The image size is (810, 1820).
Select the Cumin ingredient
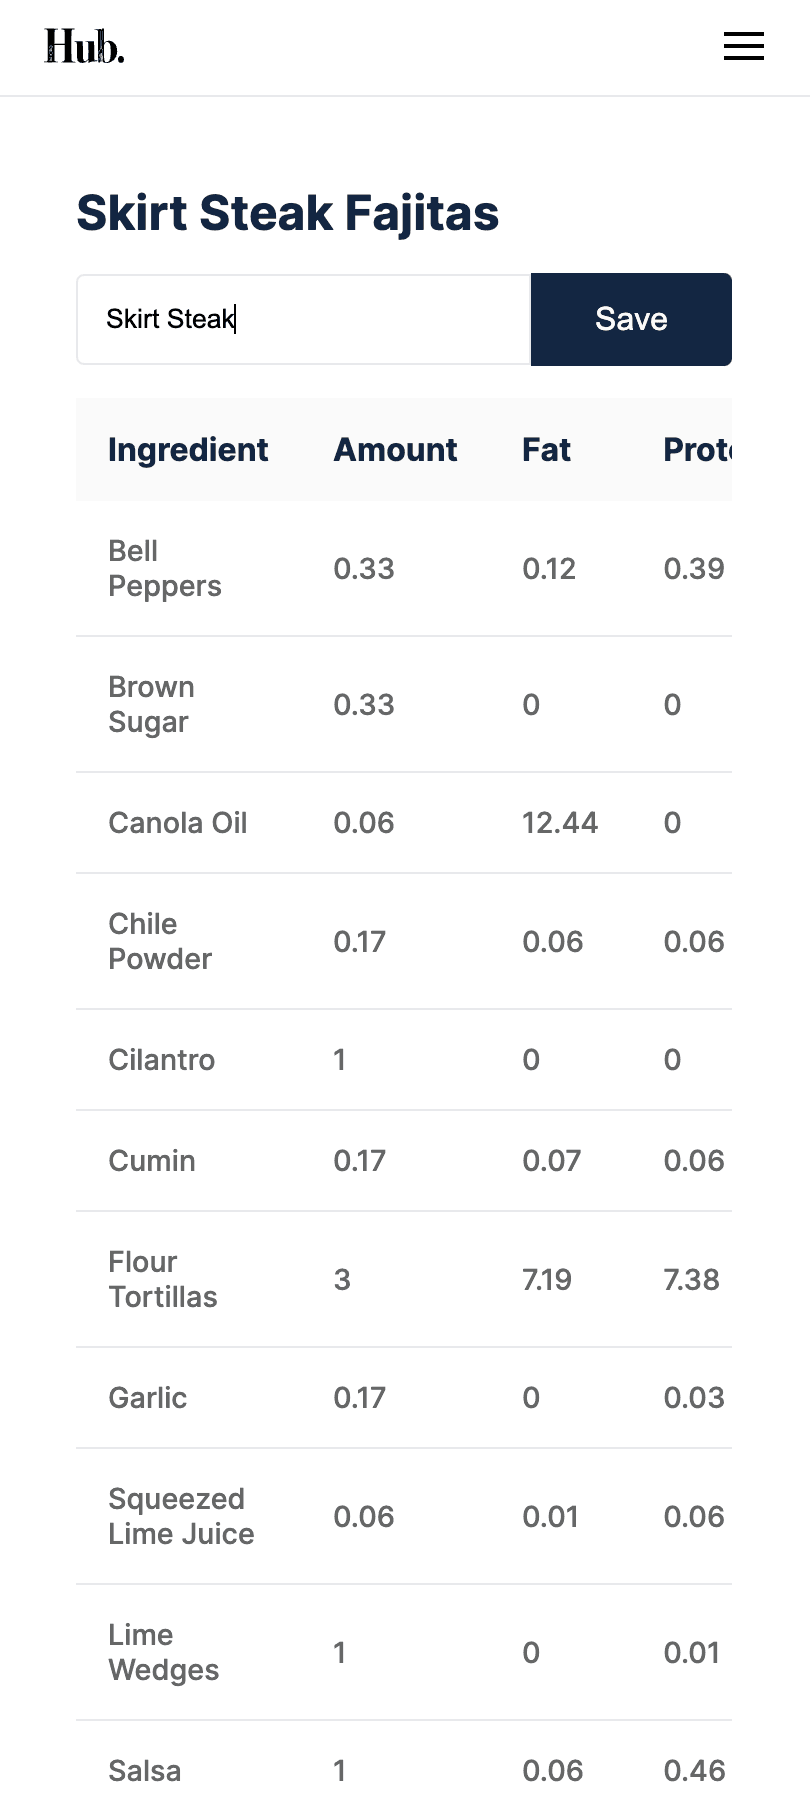(x=152, y=1161)
